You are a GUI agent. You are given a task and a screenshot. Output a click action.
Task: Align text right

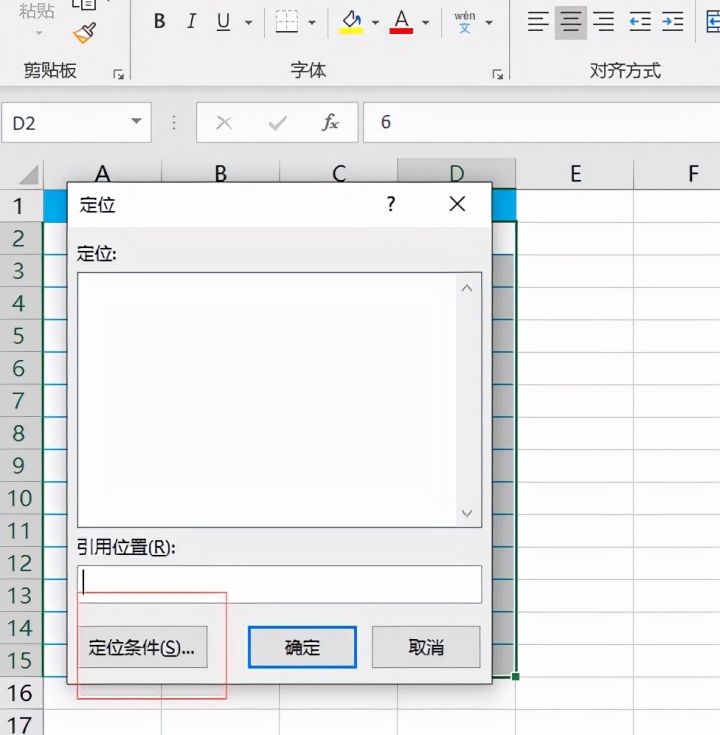pyautogui.click(x=603, y=22)
